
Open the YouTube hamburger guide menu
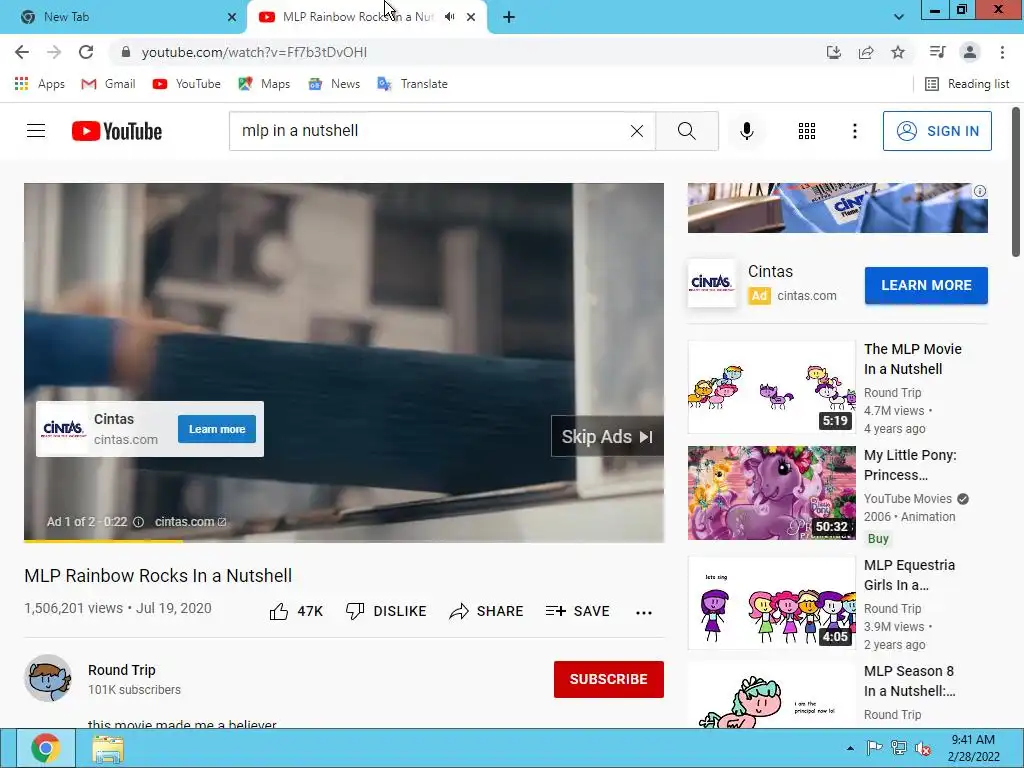(36, 131)
